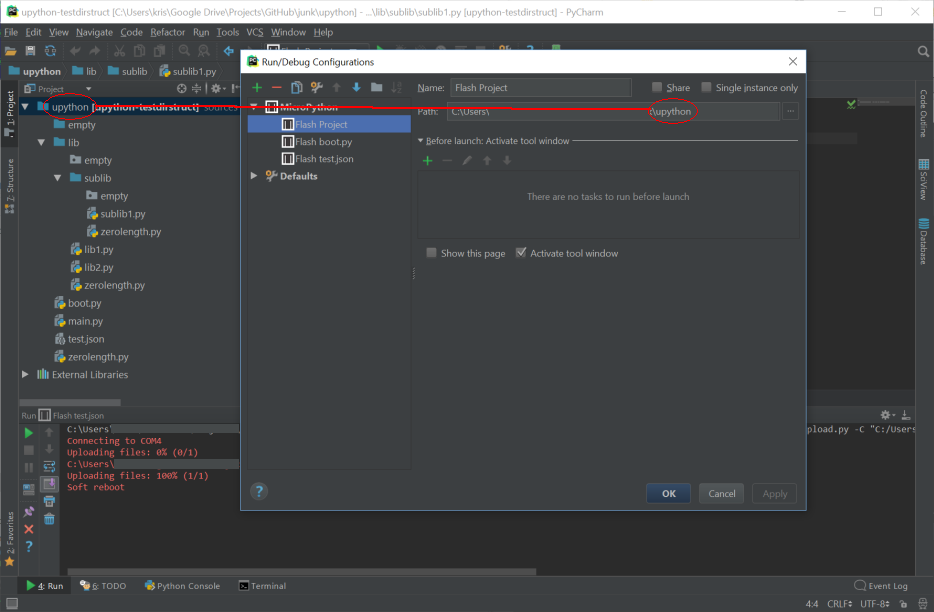Screen dimensions: 934x612
Task: Open the Database side panel
Action: tap(923, 241)
